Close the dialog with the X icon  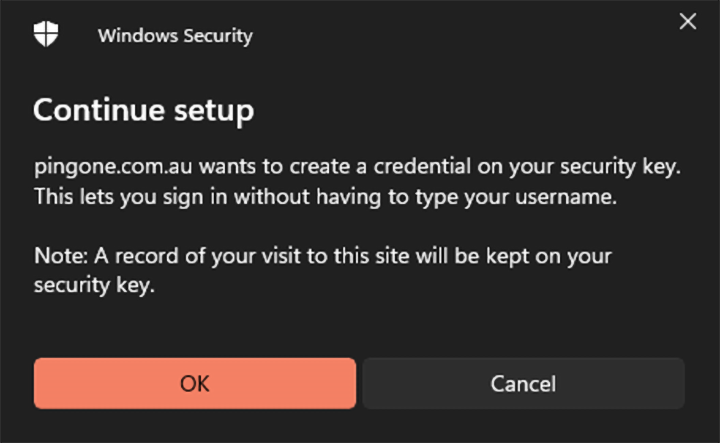(x=688, y=22)
